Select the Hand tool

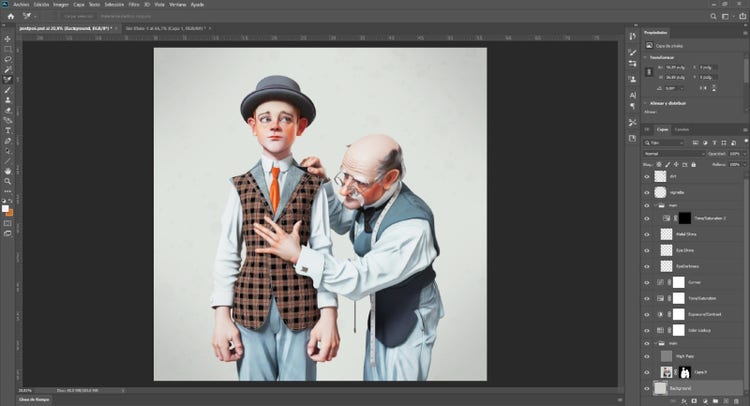point(8,171)
